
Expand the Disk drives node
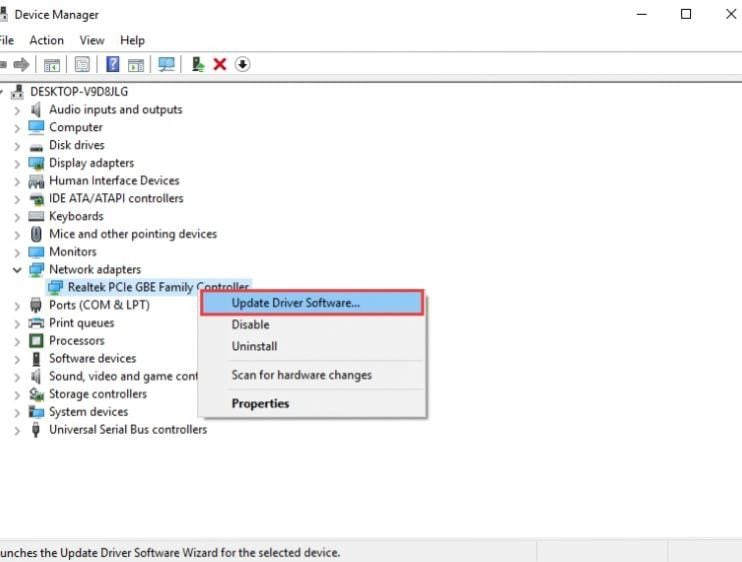[17, 146]
